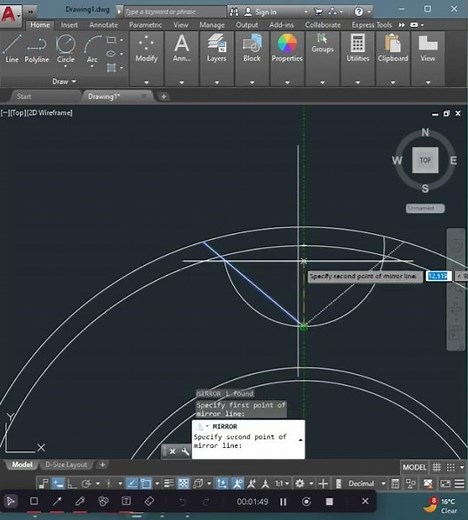The image size is (468, 520).
Task: Toggle snap mode dots icon
Action: point(450,467)
